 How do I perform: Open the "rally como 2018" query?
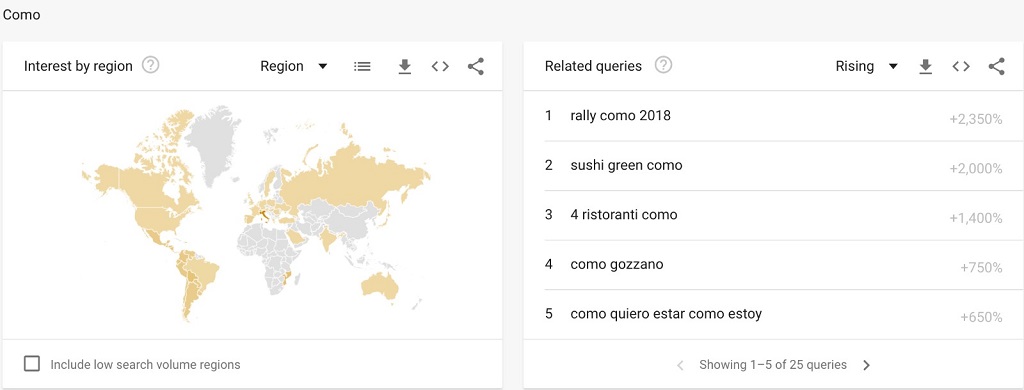pos(773,116)
